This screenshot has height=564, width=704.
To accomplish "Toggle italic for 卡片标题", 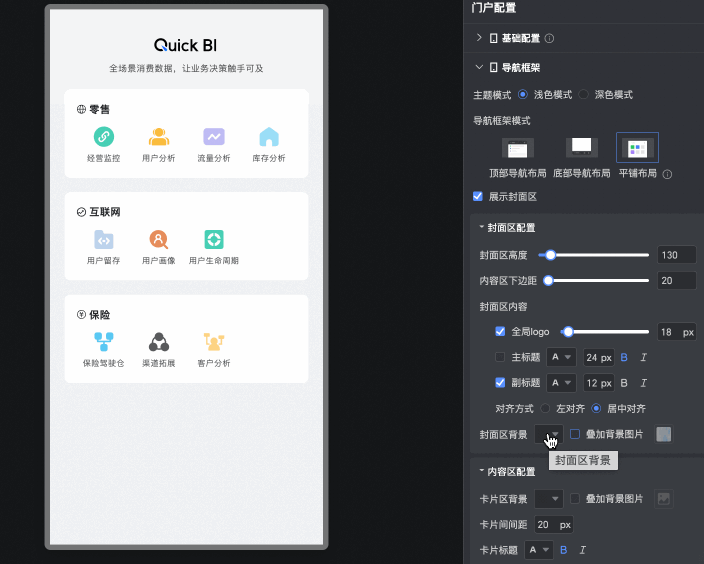I will [x=583, y=550].
